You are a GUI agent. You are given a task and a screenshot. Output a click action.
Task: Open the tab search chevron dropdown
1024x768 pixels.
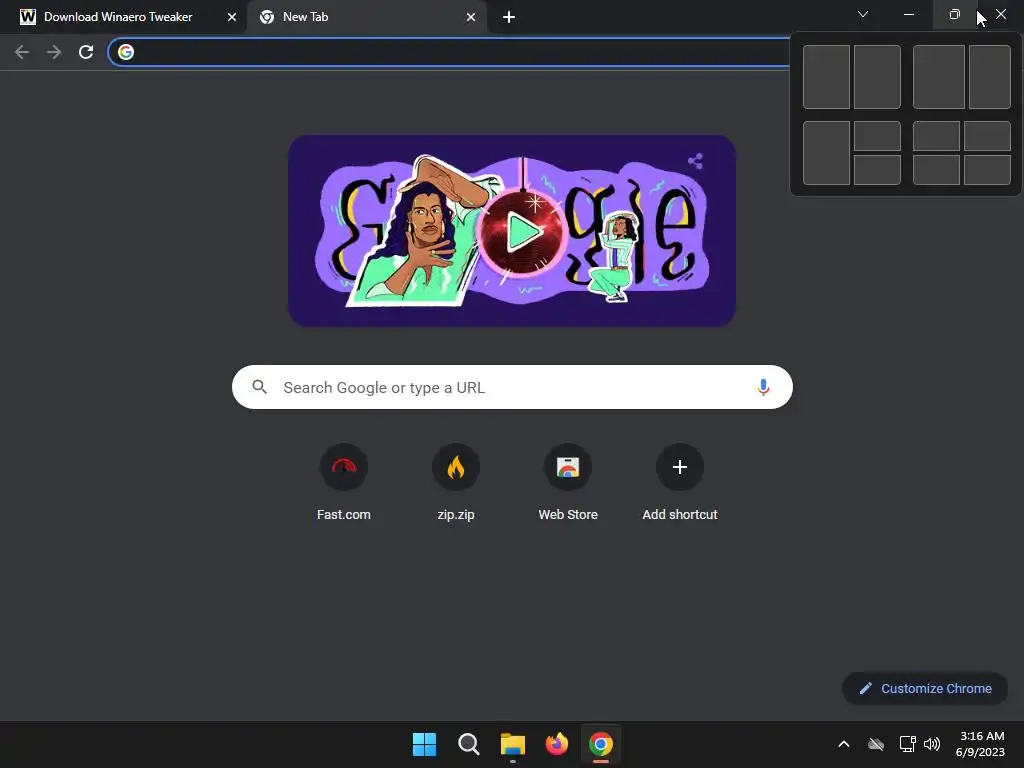pyautogui.click(x=863, y=14)
